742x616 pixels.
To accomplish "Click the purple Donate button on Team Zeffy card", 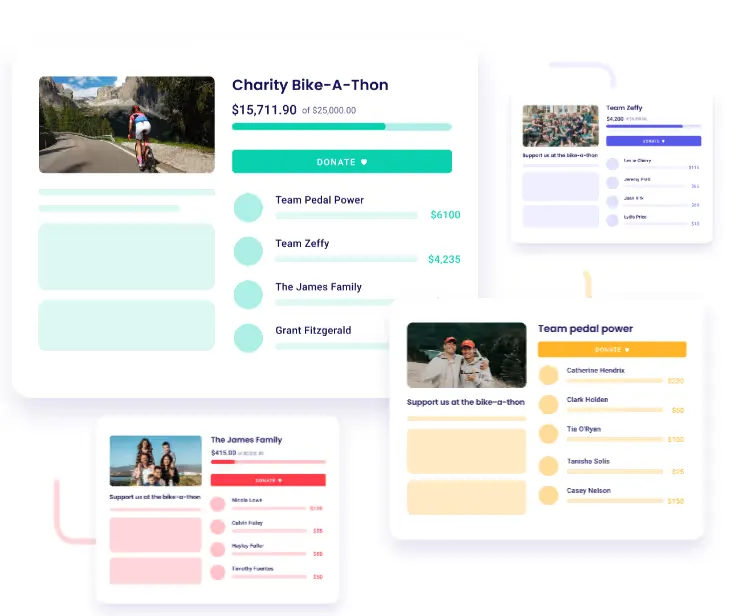I will point(654,141).
